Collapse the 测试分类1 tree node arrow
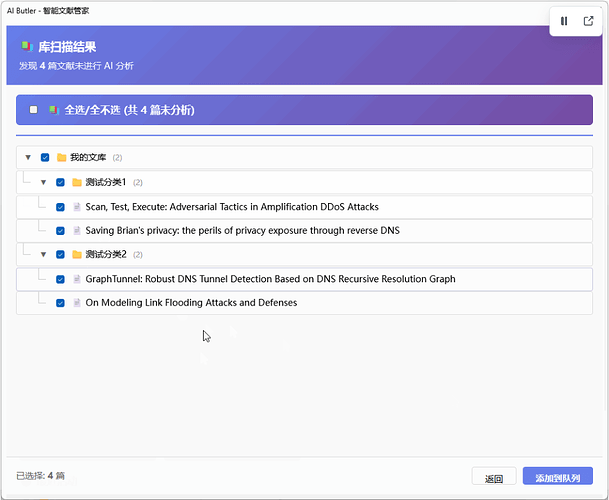The image size is (609, 500). click(44, 182)
